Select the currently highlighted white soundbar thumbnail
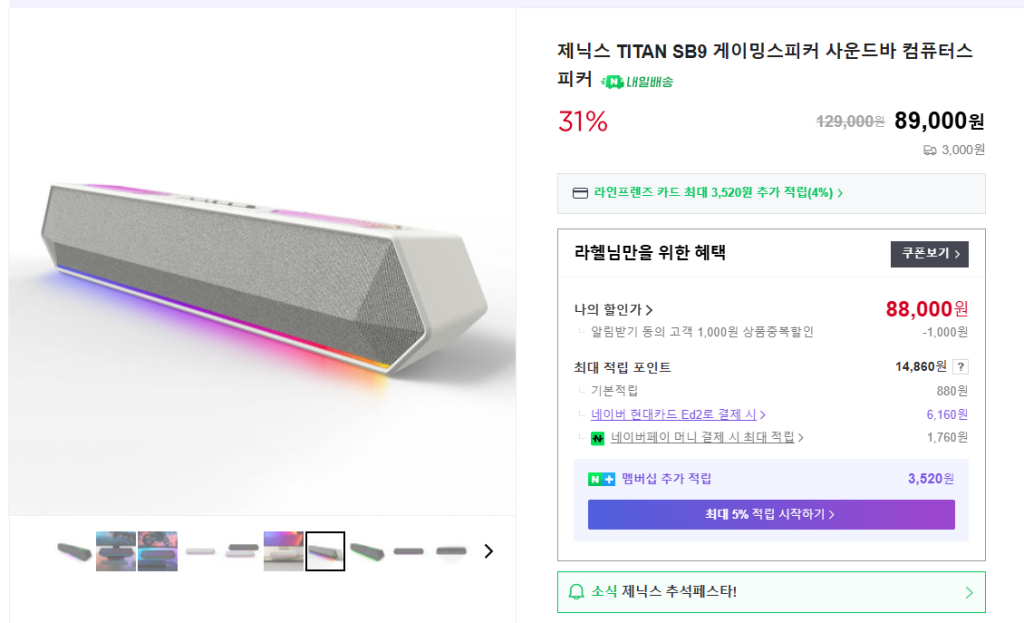The width and height of the screenshot is (1024, 623). coord(325,551)
